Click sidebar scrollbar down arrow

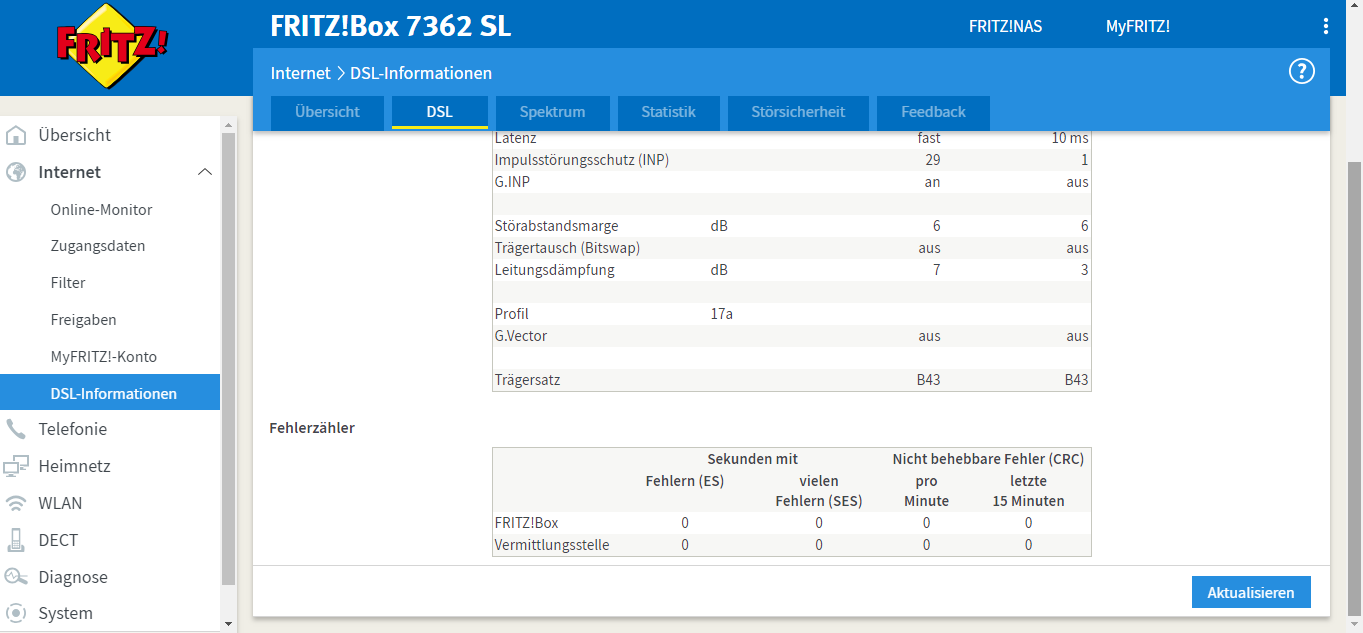pos(228,623)
